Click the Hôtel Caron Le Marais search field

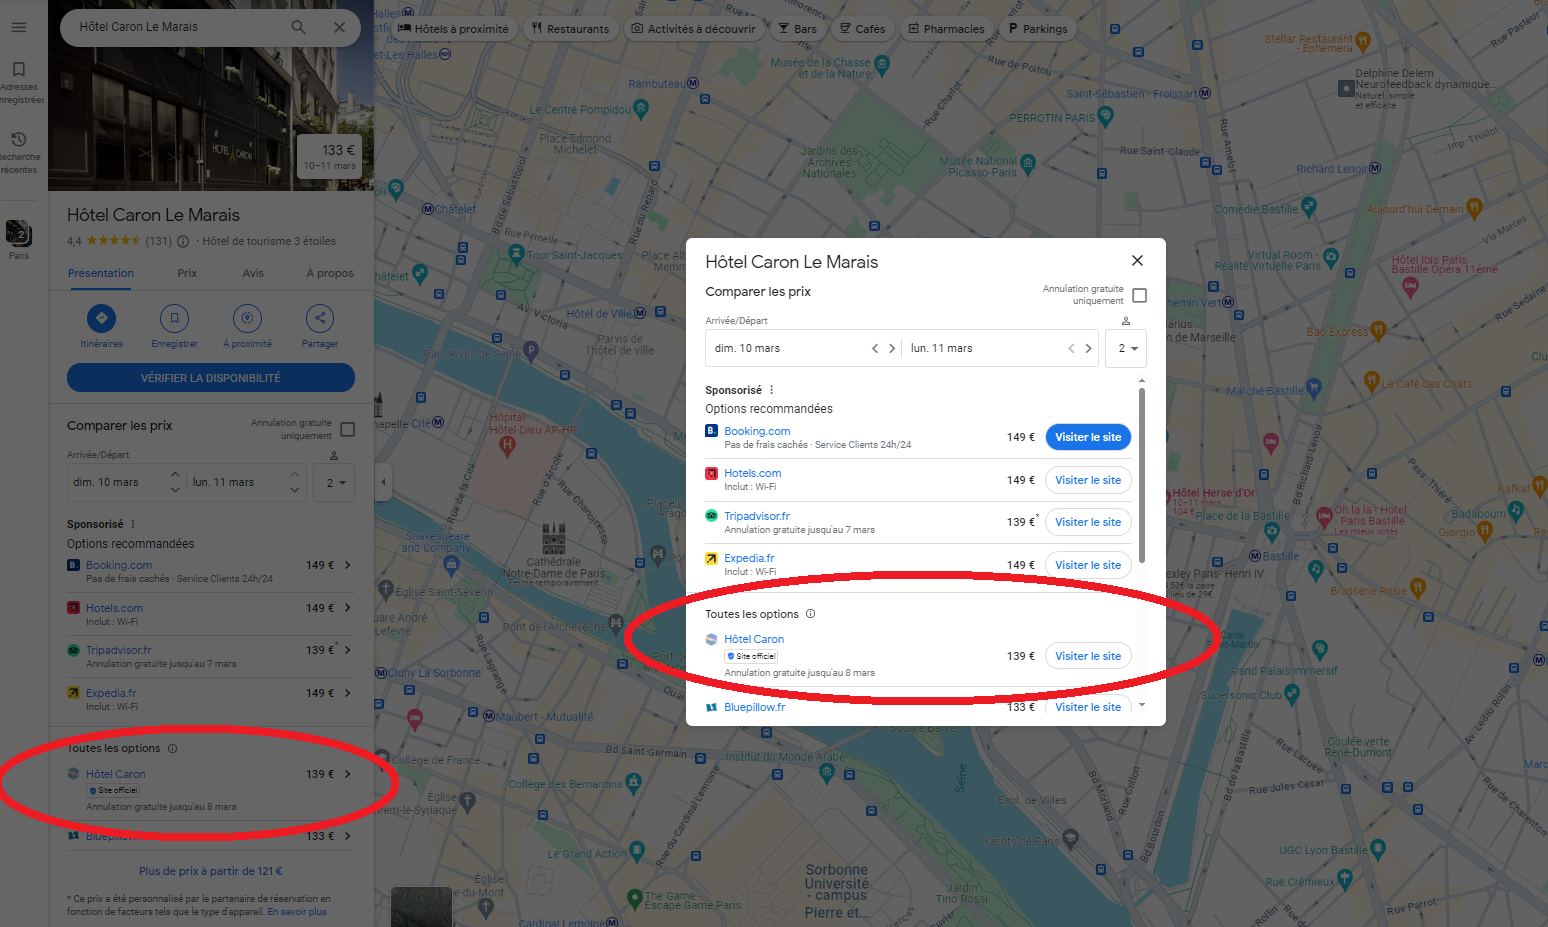(180, 27)
